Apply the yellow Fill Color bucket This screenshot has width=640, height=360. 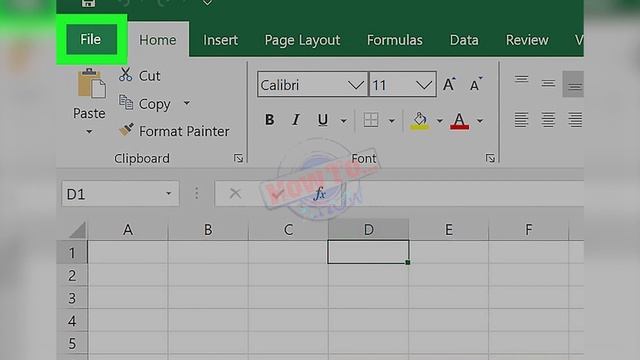coord(420,121)
